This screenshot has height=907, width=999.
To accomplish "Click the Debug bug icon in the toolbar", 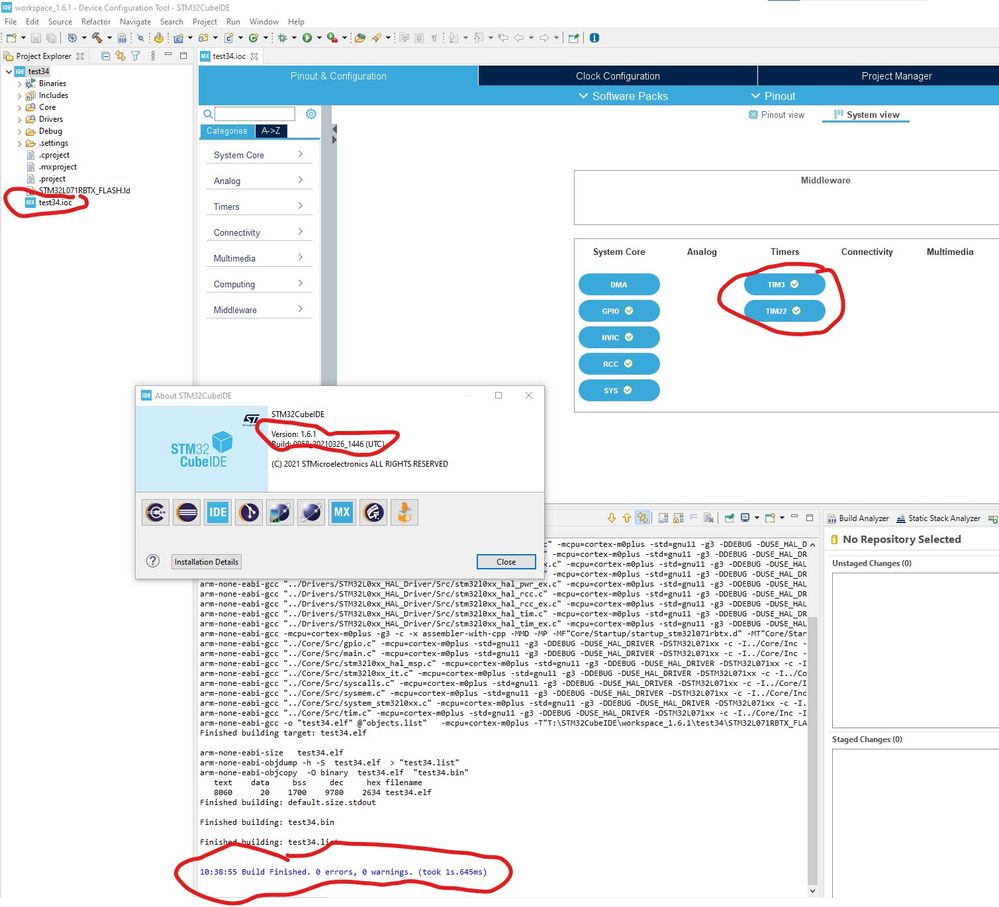I will [x=282, y=38].
